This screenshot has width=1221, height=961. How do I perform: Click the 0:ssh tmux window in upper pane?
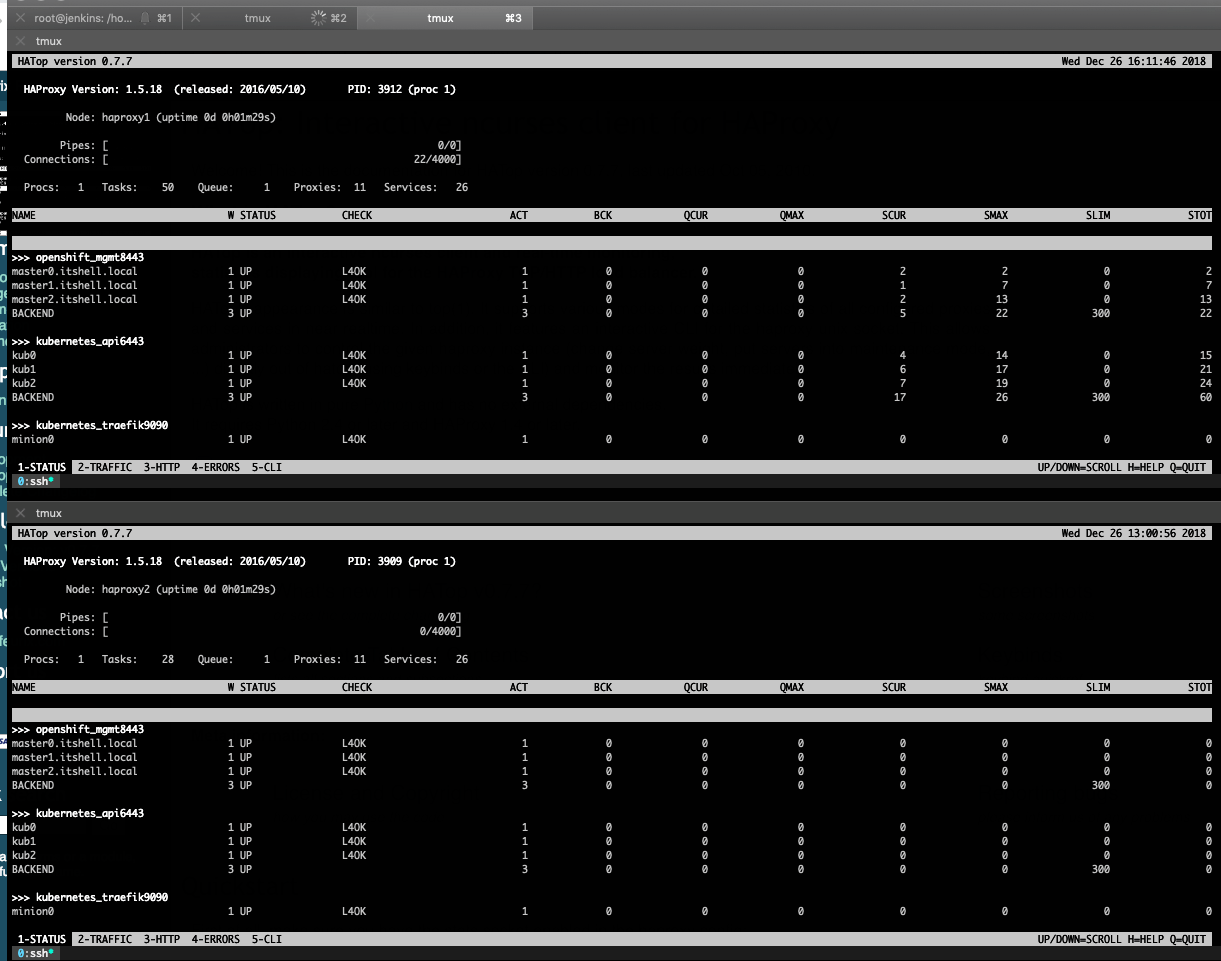[36, 481]
